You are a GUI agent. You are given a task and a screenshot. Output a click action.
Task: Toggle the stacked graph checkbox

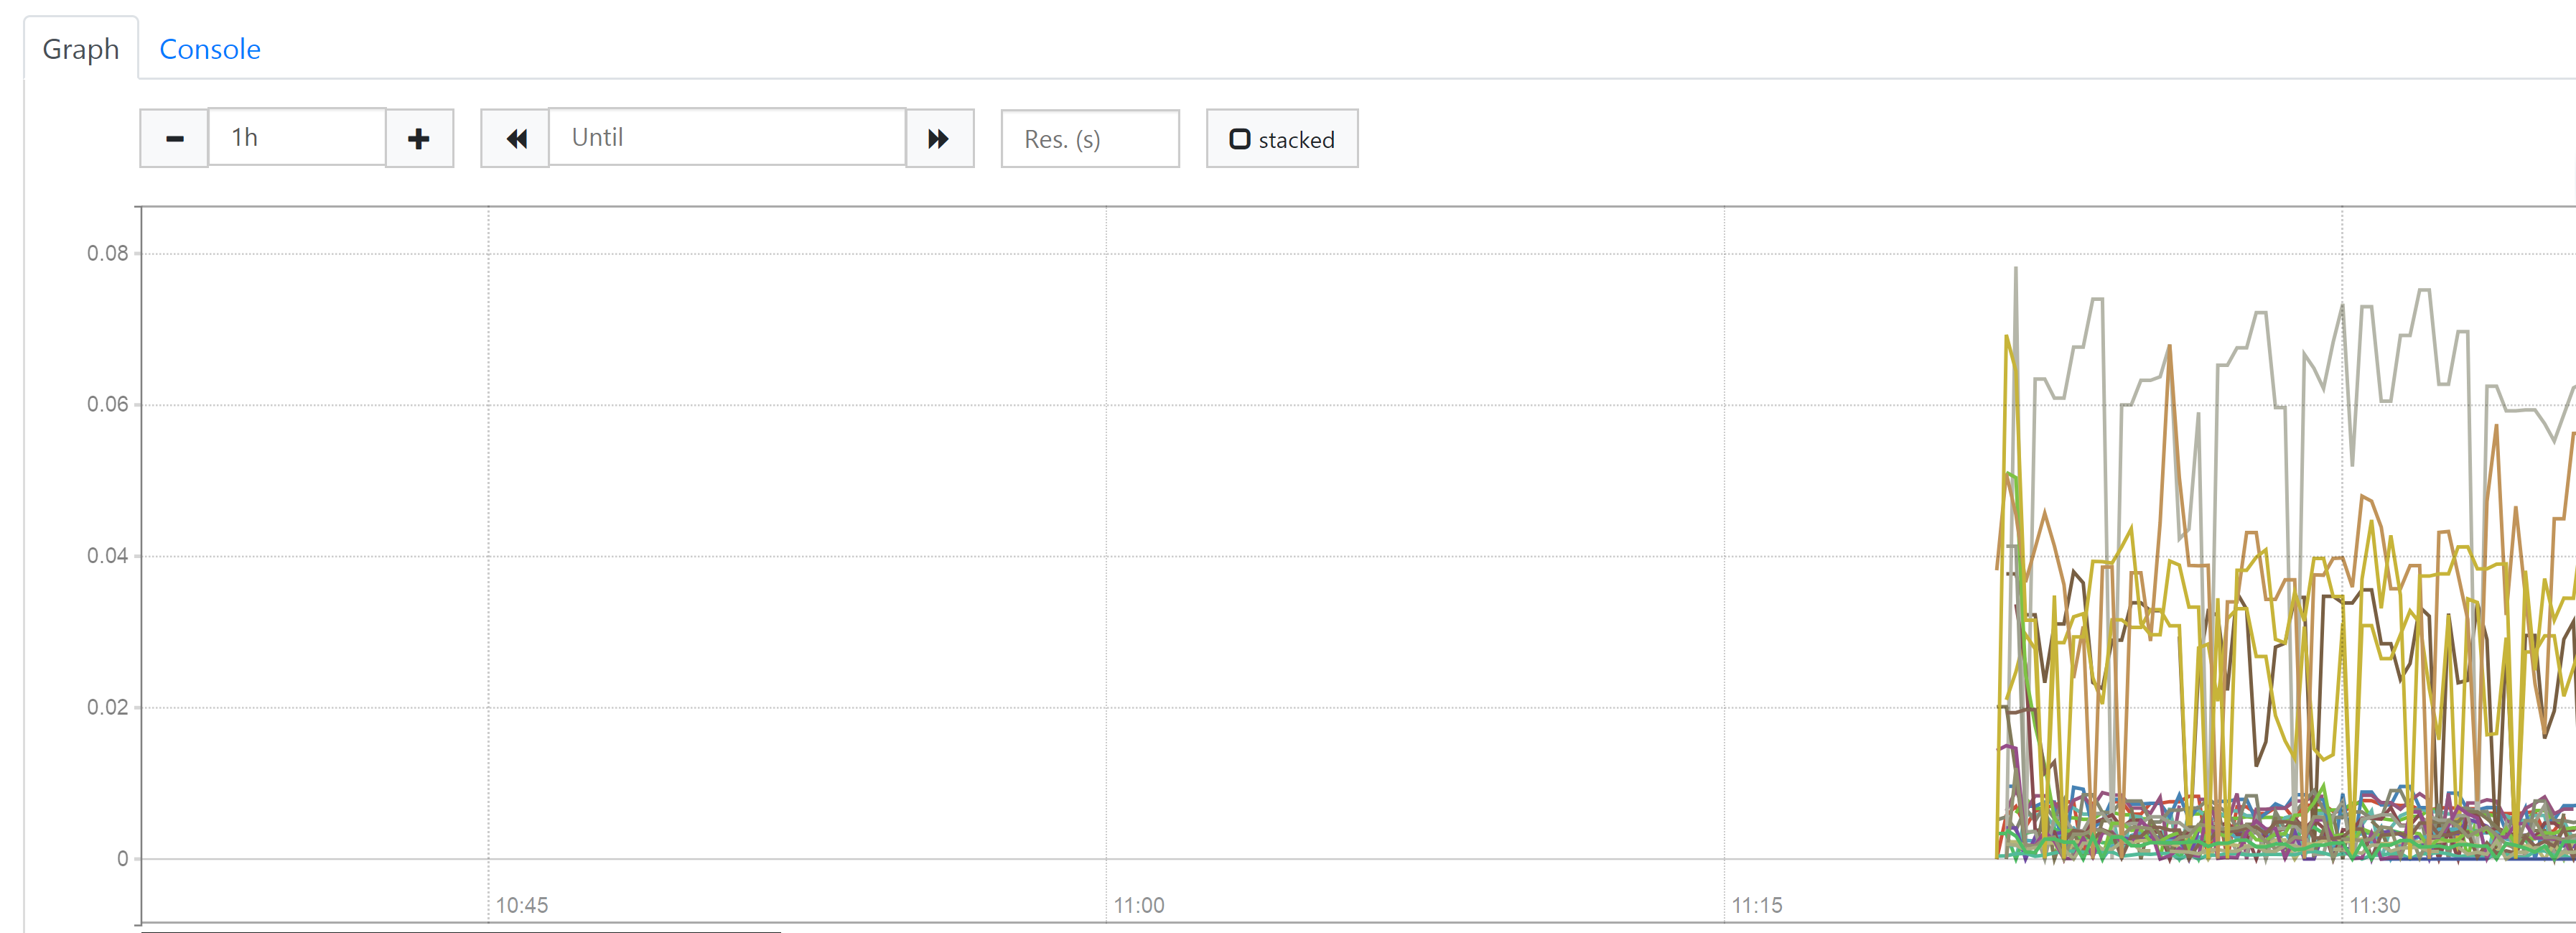[1281, 139]
